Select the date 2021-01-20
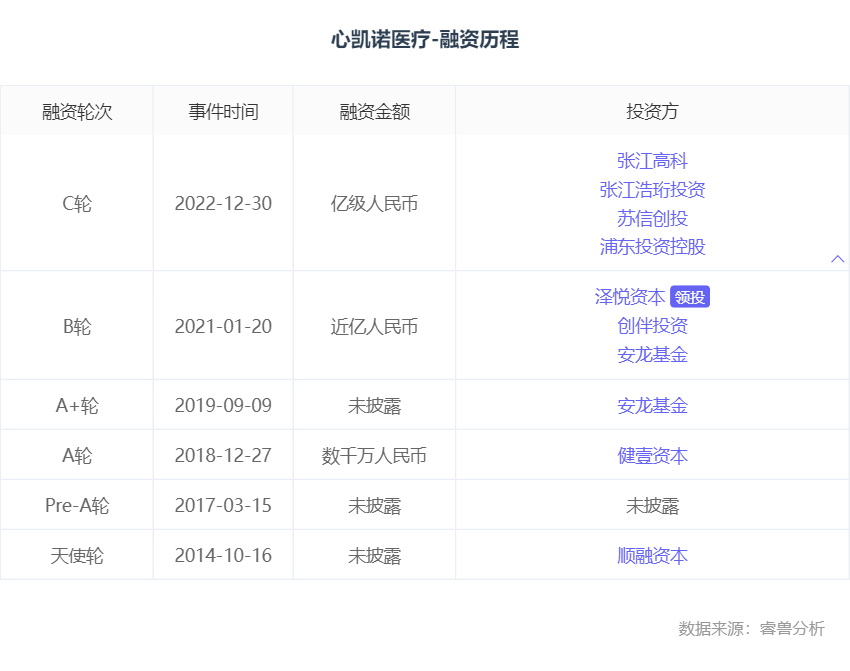This screenshot has height=671, width=850. coord(223,327)
